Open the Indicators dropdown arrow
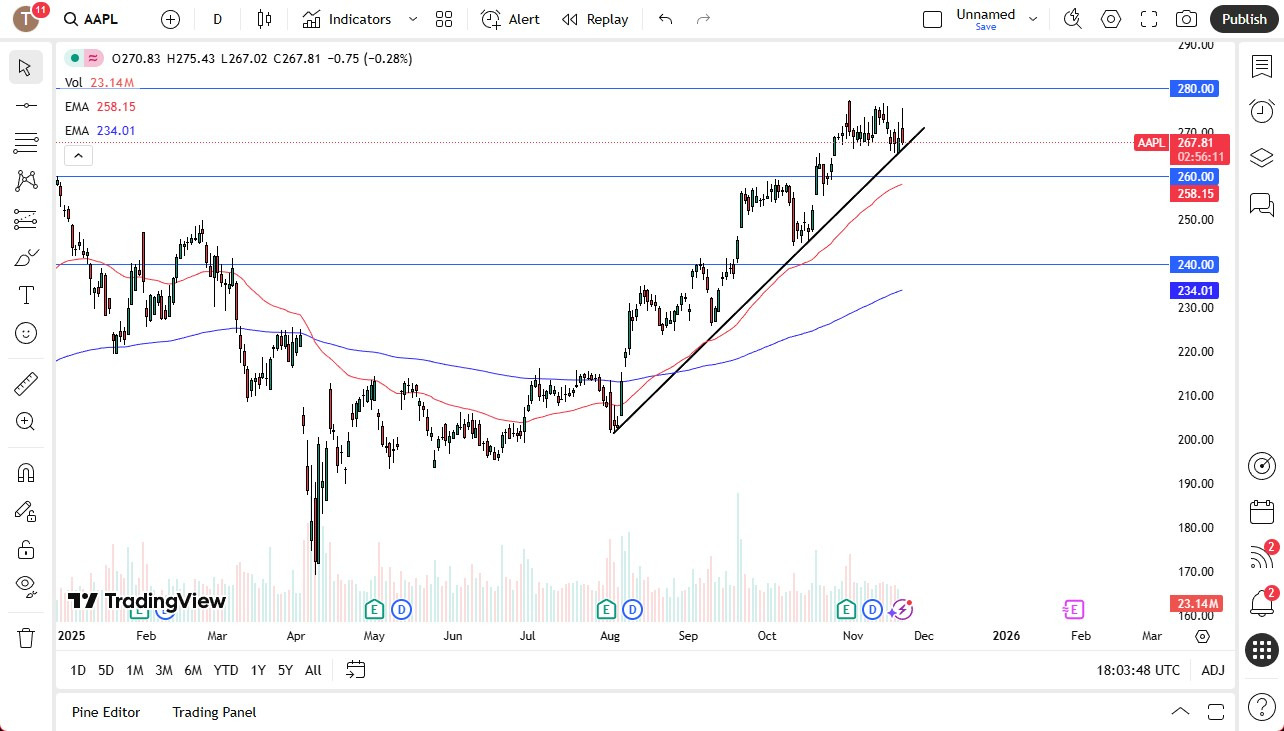 tap(412, 18)
